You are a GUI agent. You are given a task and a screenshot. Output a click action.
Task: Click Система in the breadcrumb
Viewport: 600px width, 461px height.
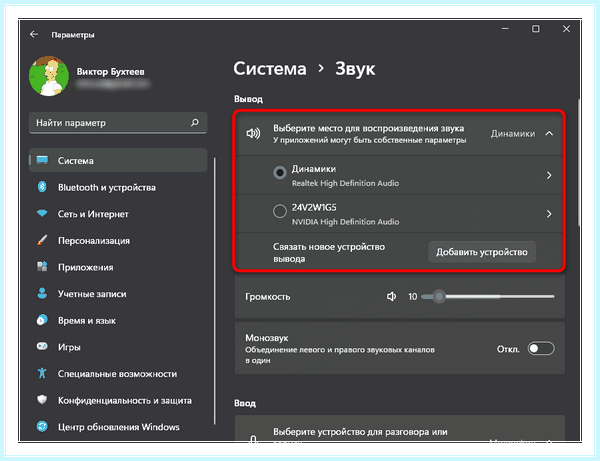pyautogui.click(x=270, y=69)
